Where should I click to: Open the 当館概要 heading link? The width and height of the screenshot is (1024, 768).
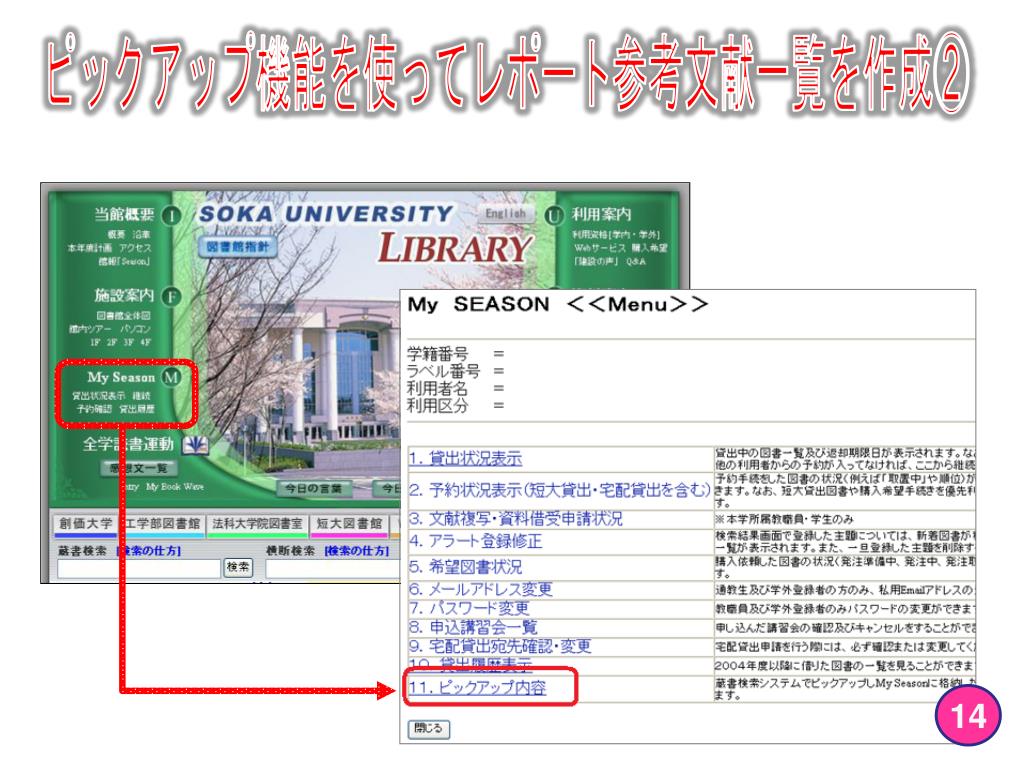(x=124, y=214)
